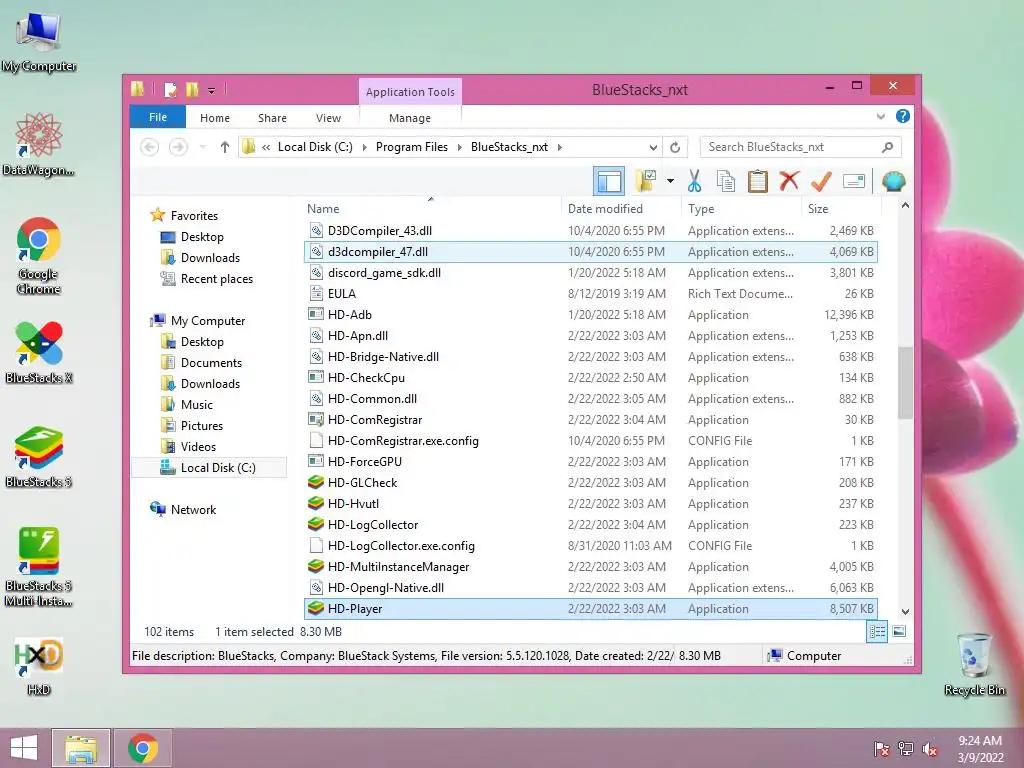This screenshot has width=1024, height=768.
Task: Open the recent locations dropdown arrow
Action: (x=202, y=148)
